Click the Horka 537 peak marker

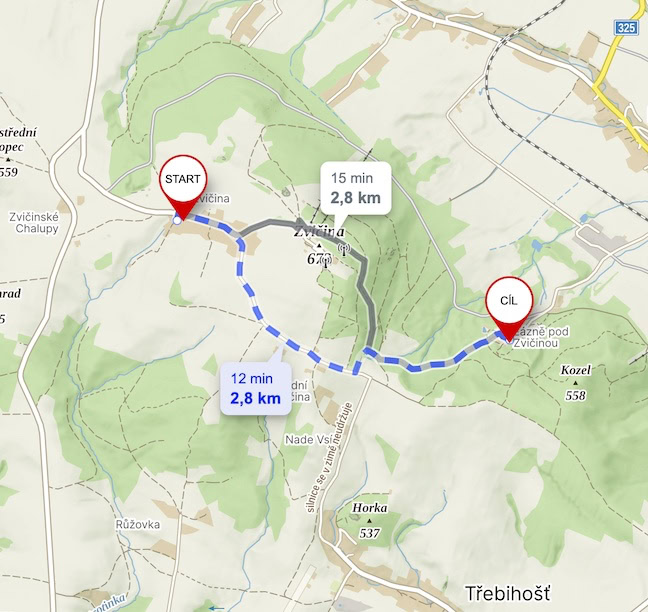369,521
